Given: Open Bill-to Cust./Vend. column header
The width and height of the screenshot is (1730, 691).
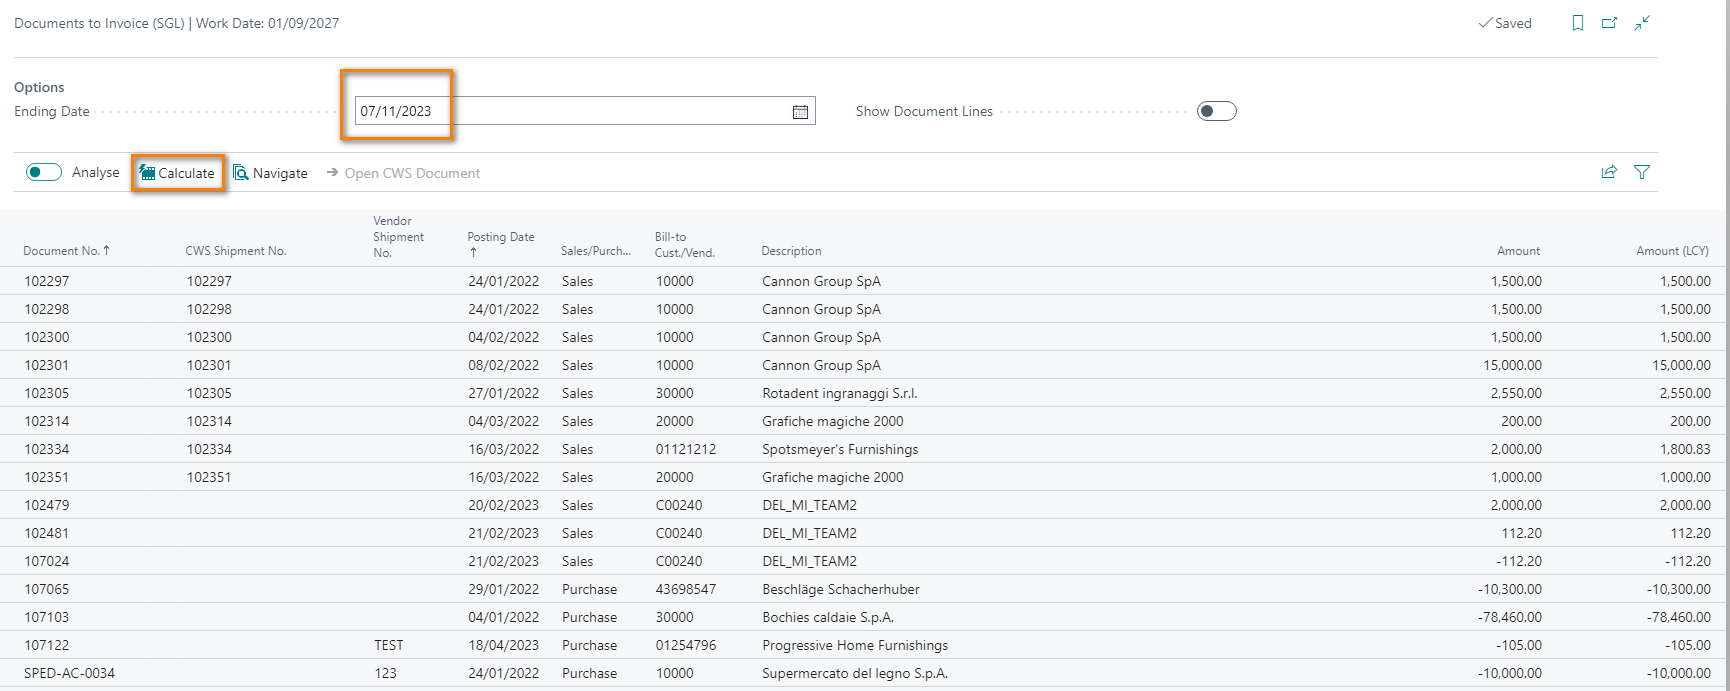Looking at the screenshot, I should (685, 245).
